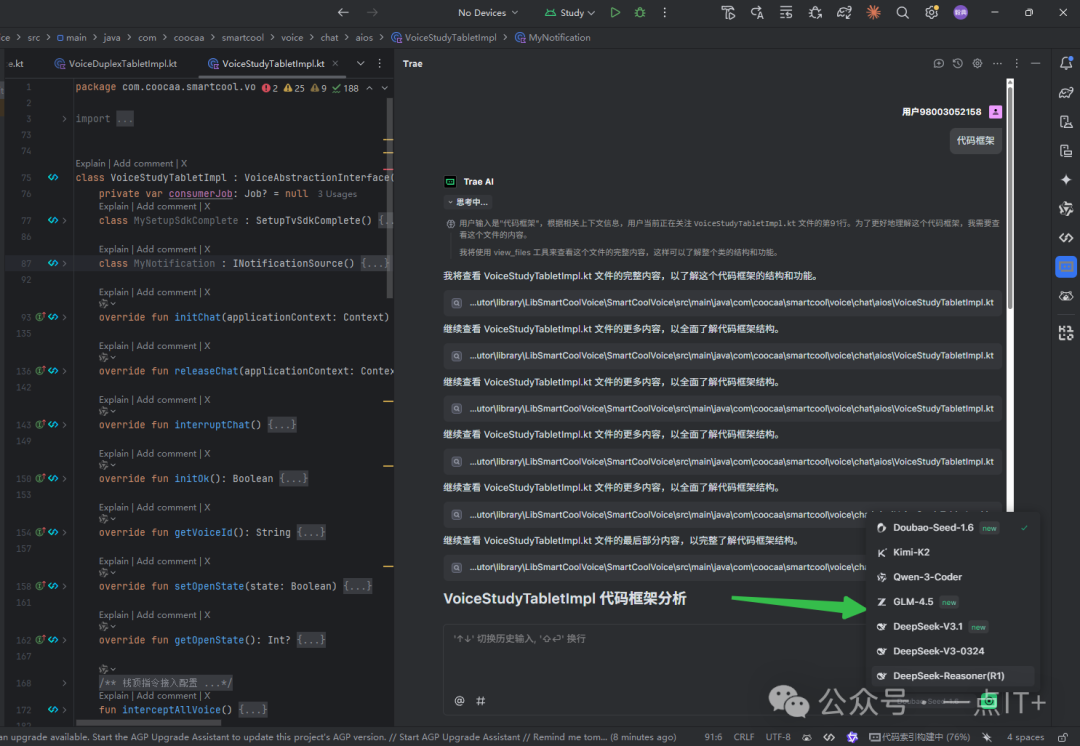Screen dimensions: 1080x746
Task: Navigate back with the left arrow
Action: coord(343,12)
